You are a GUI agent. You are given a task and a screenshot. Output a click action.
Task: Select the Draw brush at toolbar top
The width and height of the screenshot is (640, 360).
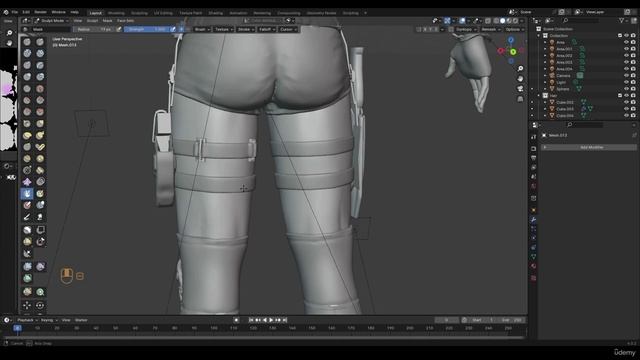[27, 42]
